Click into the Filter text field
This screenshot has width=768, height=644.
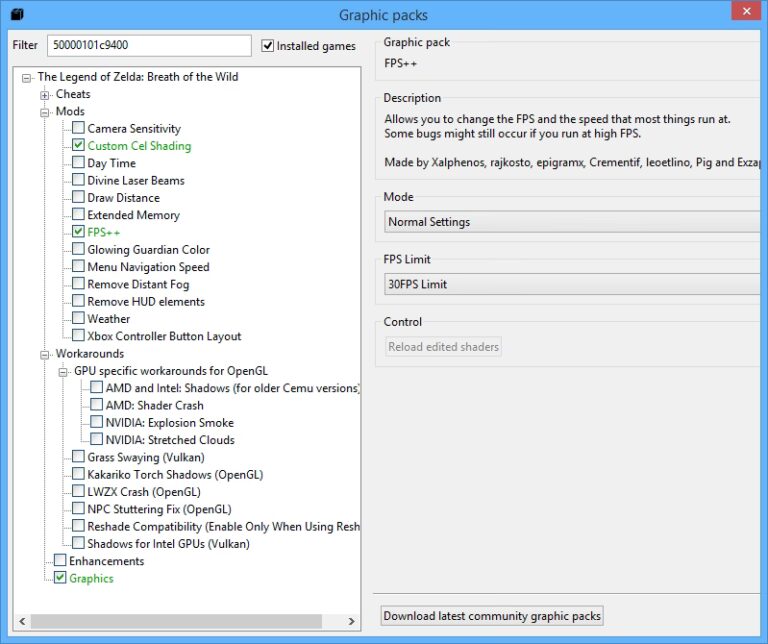149,46
